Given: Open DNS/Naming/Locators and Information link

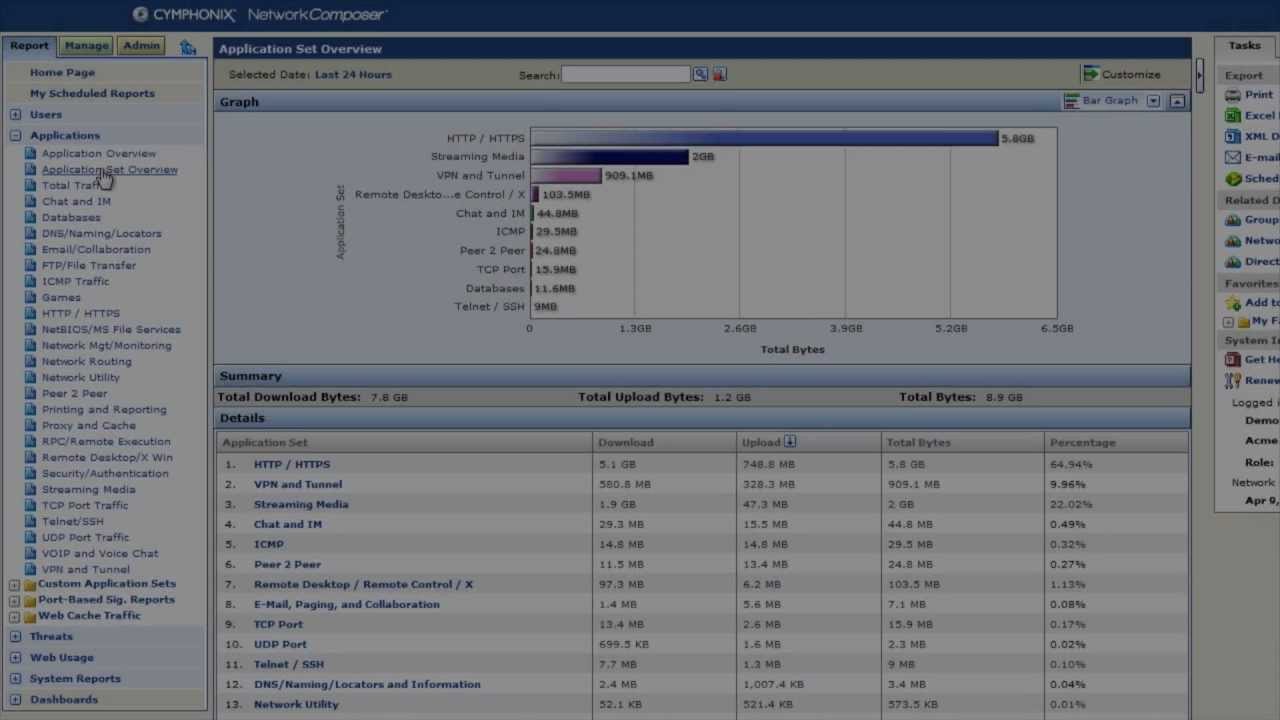Looking at the screenshot, I should [x=367, y=684].
